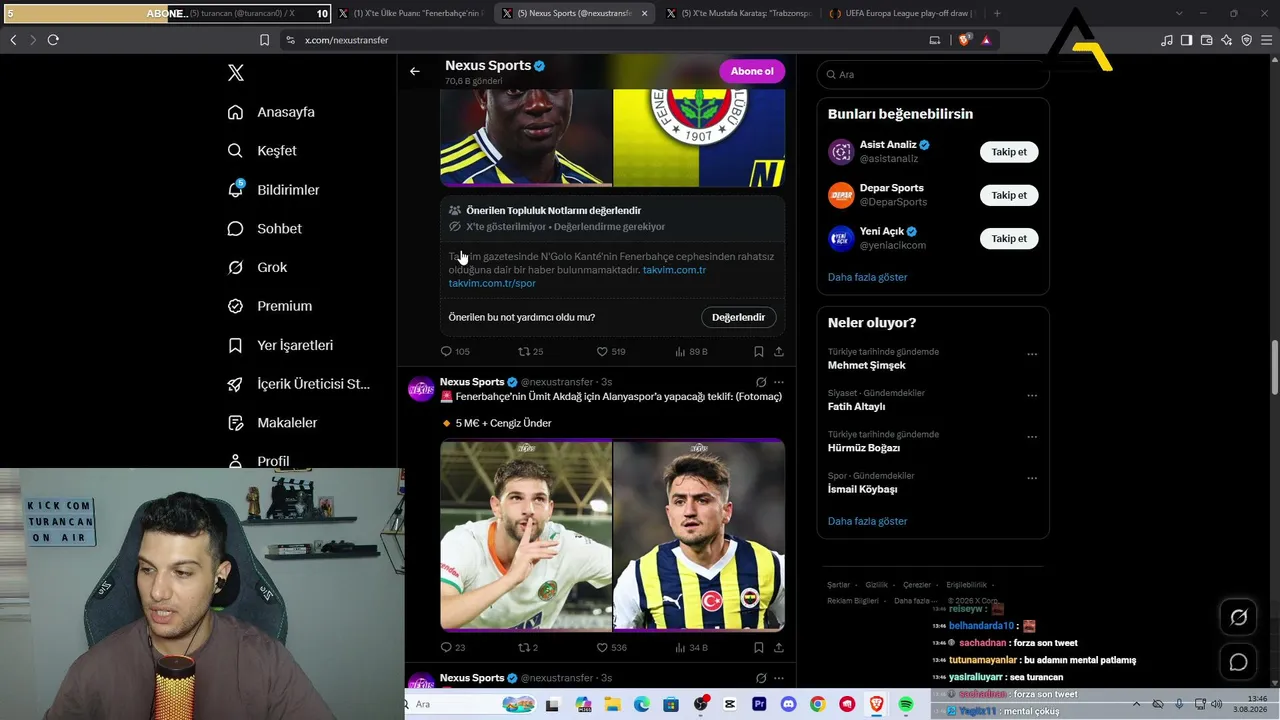Open Discord from the taskbar
The height and width of the screenshot is (720, 1280).
coord(788,705)
